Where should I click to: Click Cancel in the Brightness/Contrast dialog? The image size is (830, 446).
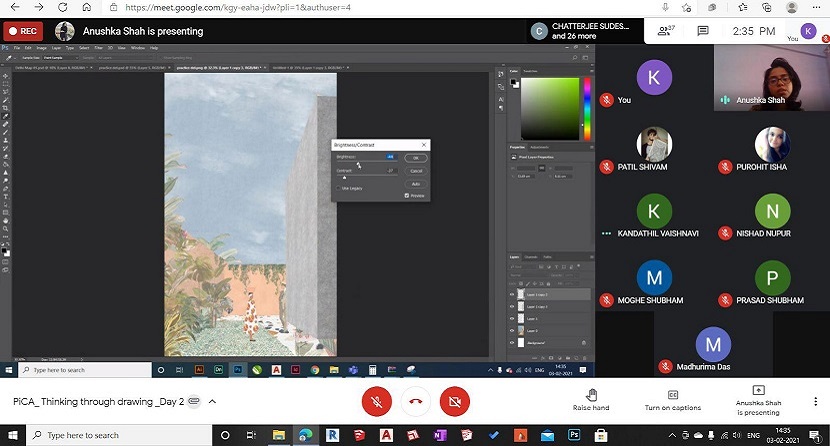(x=416, y=171)
